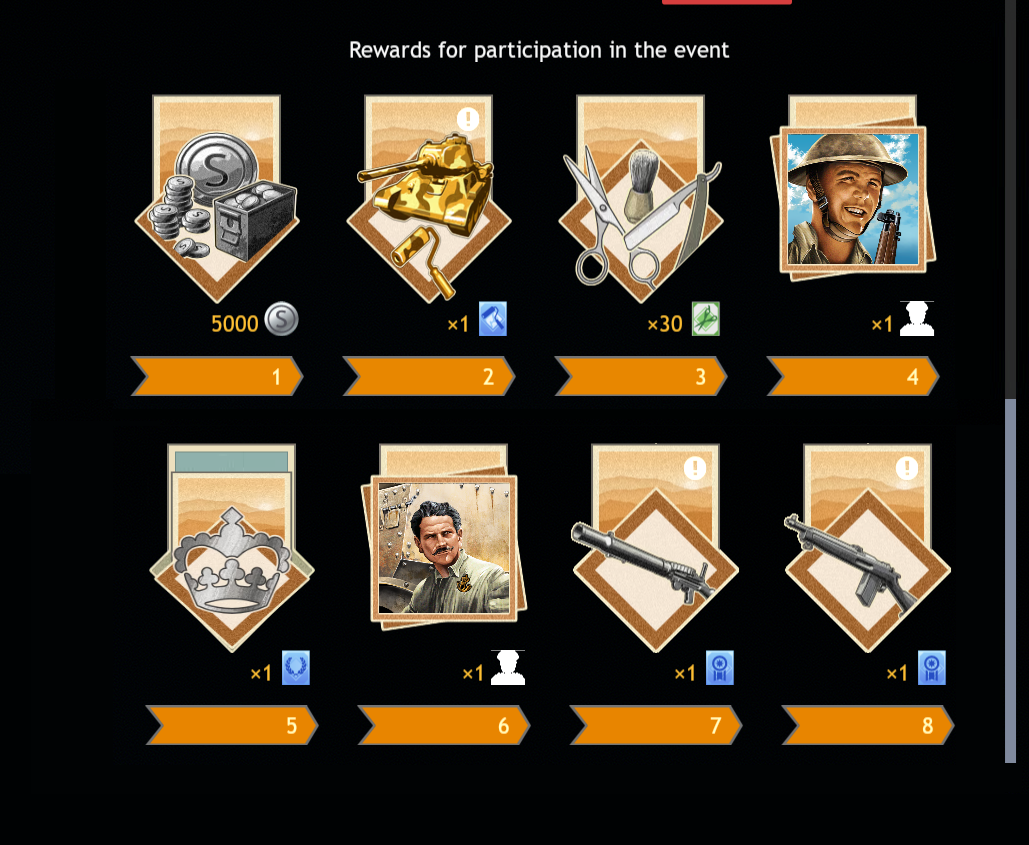Click the exclamation mark on stage 8 weapon

point(907,468)
